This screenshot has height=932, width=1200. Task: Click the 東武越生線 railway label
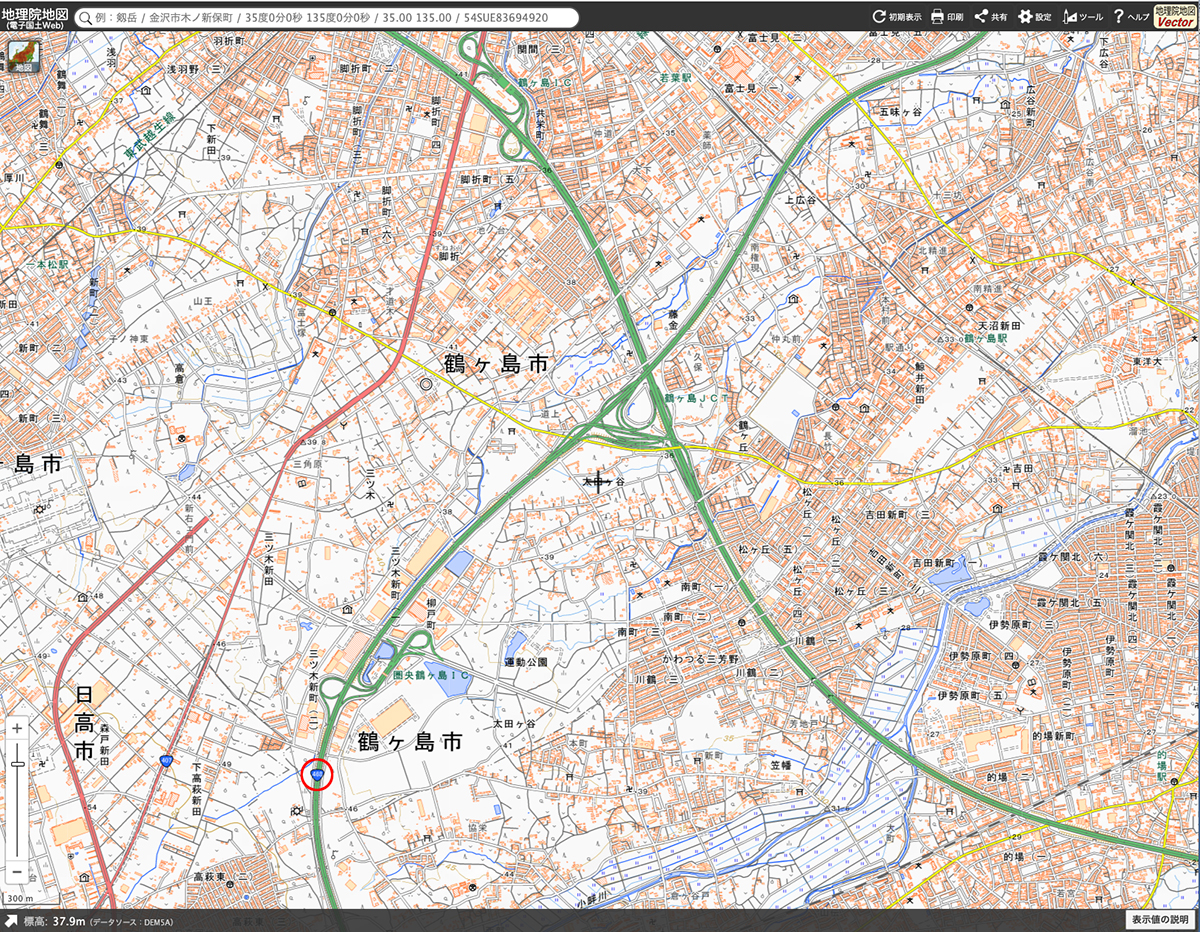(150, 133)
